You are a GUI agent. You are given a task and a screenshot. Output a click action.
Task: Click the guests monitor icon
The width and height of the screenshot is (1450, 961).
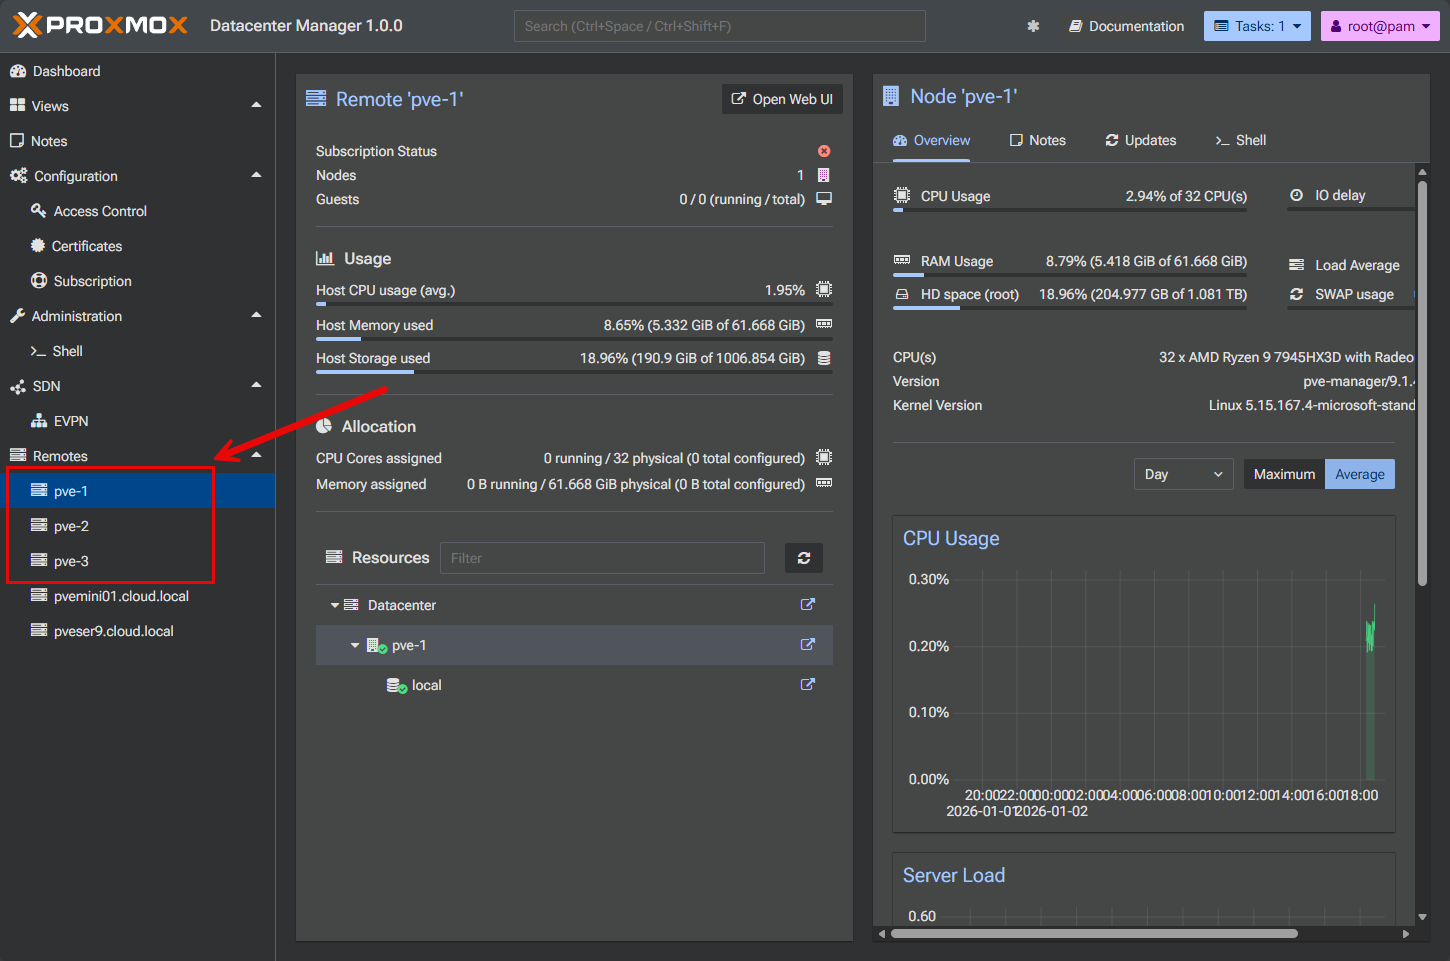pyautogui.click(x=824, y=199)
